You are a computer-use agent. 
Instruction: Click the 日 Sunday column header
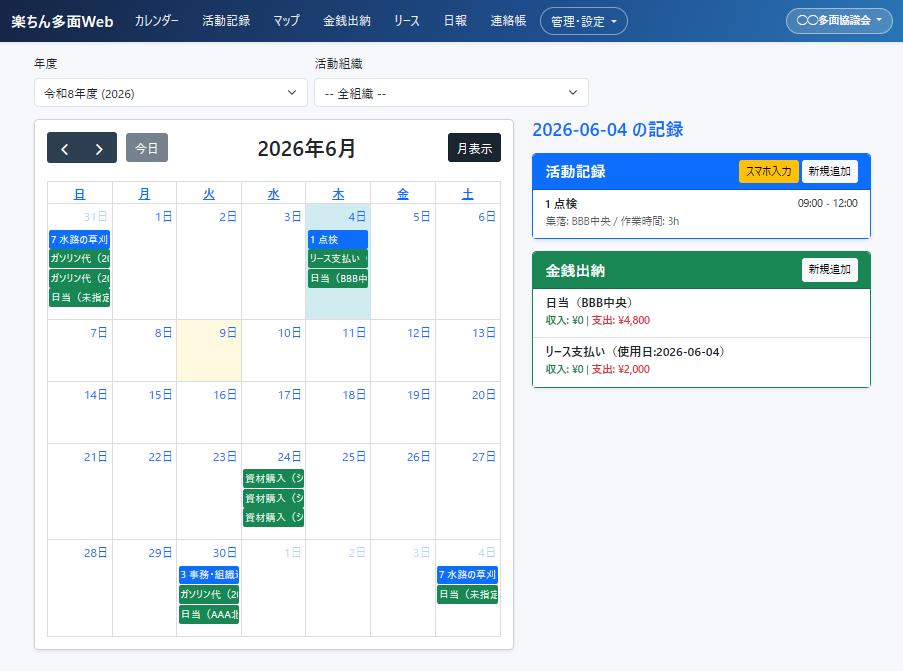tap(79, 194)
